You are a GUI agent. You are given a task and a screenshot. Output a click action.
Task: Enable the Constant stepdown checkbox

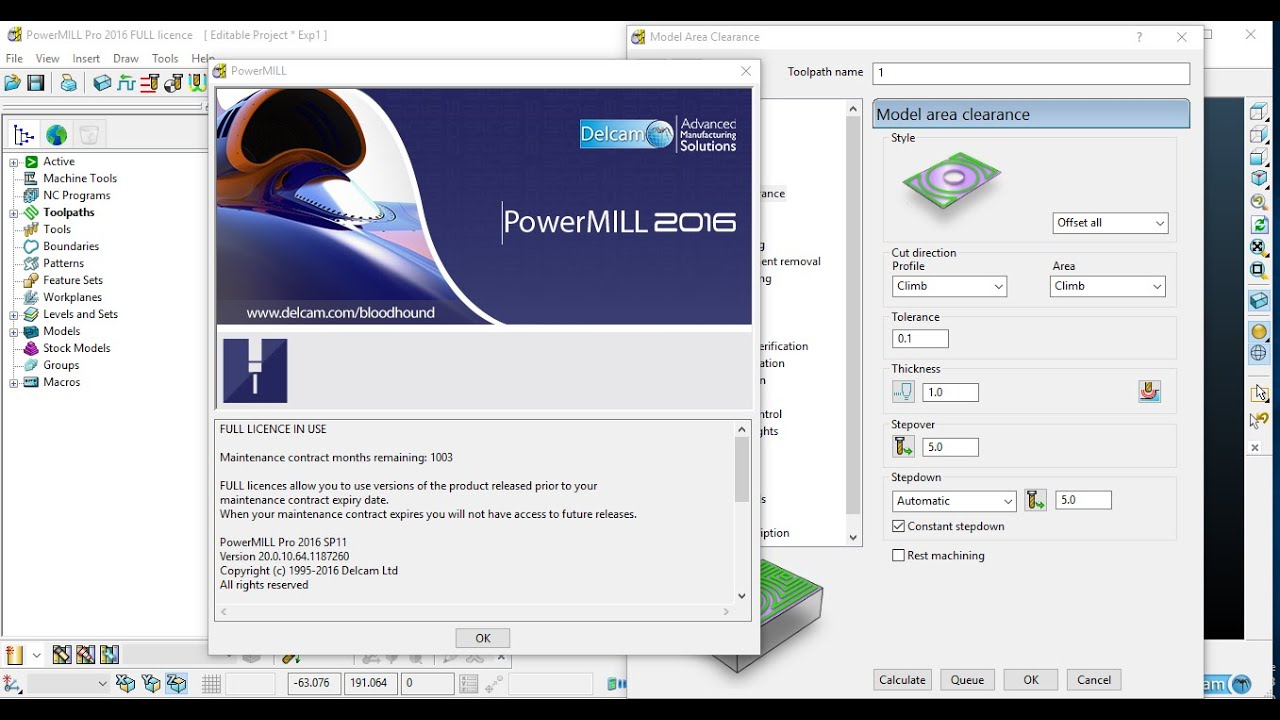pos(896,526)
